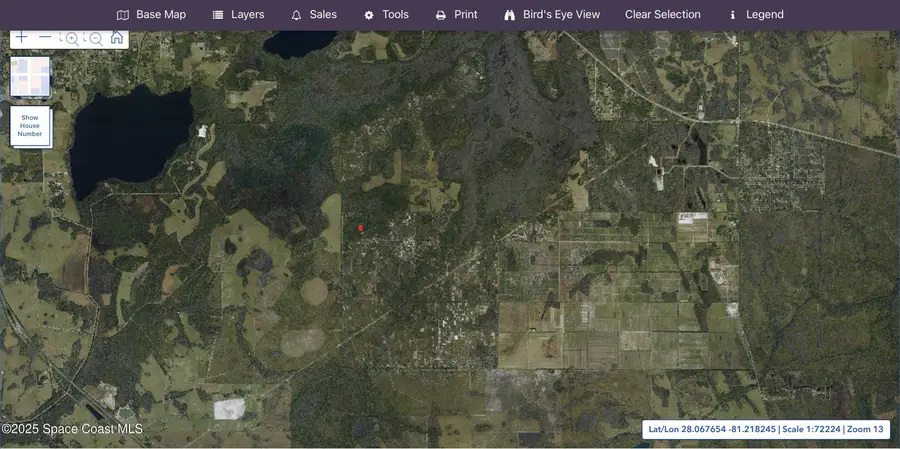Viewport: 900px width, 449px height.
Task: Reset map with the home icon
Action: tap(117, 37)
